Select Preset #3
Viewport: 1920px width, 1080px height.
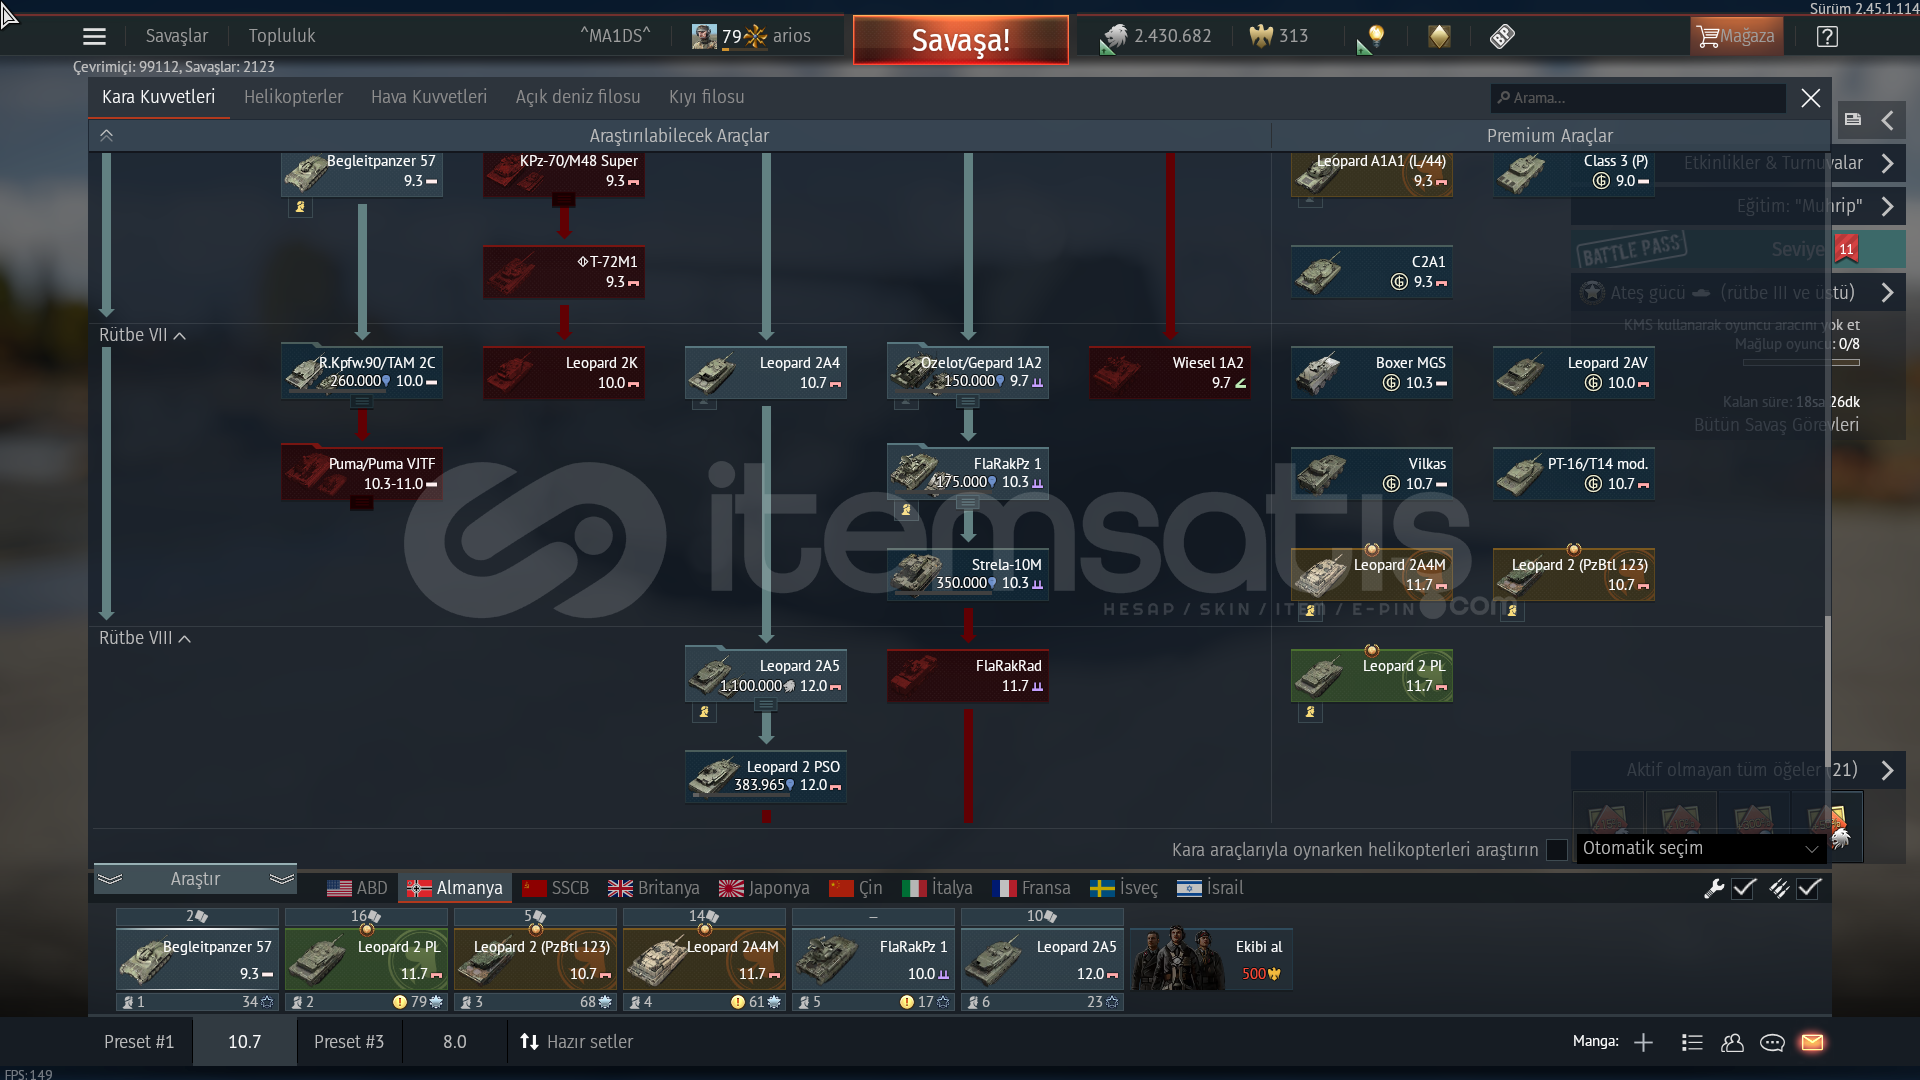[349, 1042]
